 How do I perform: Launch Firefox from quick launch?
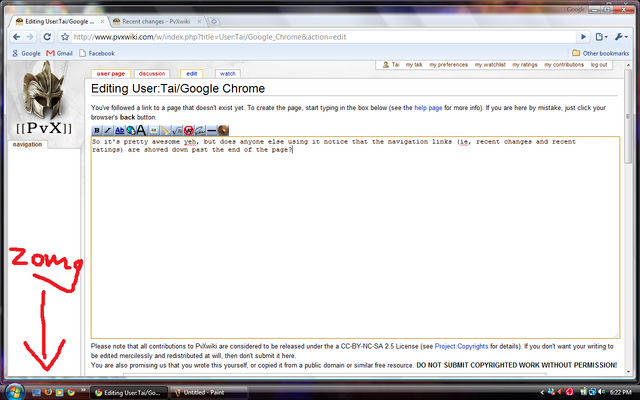click(48, 393)
